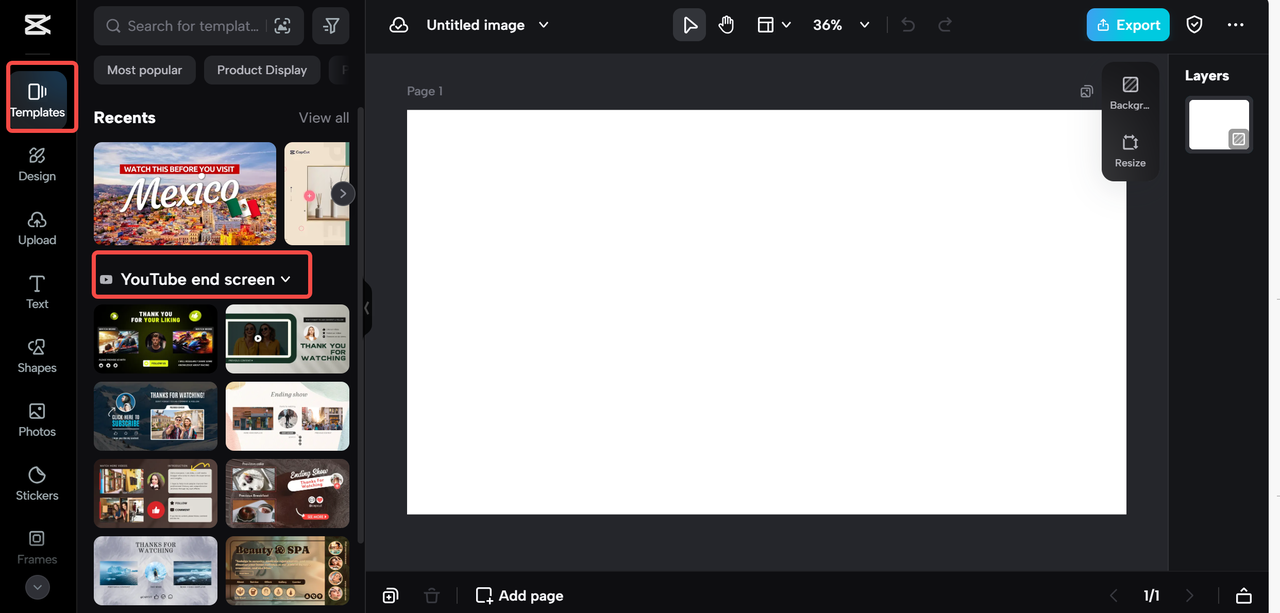Screen dimensions: 1280x613
Task: Select Click here to subscribe template
Action: pyautogui.click(x=155, y=416)
